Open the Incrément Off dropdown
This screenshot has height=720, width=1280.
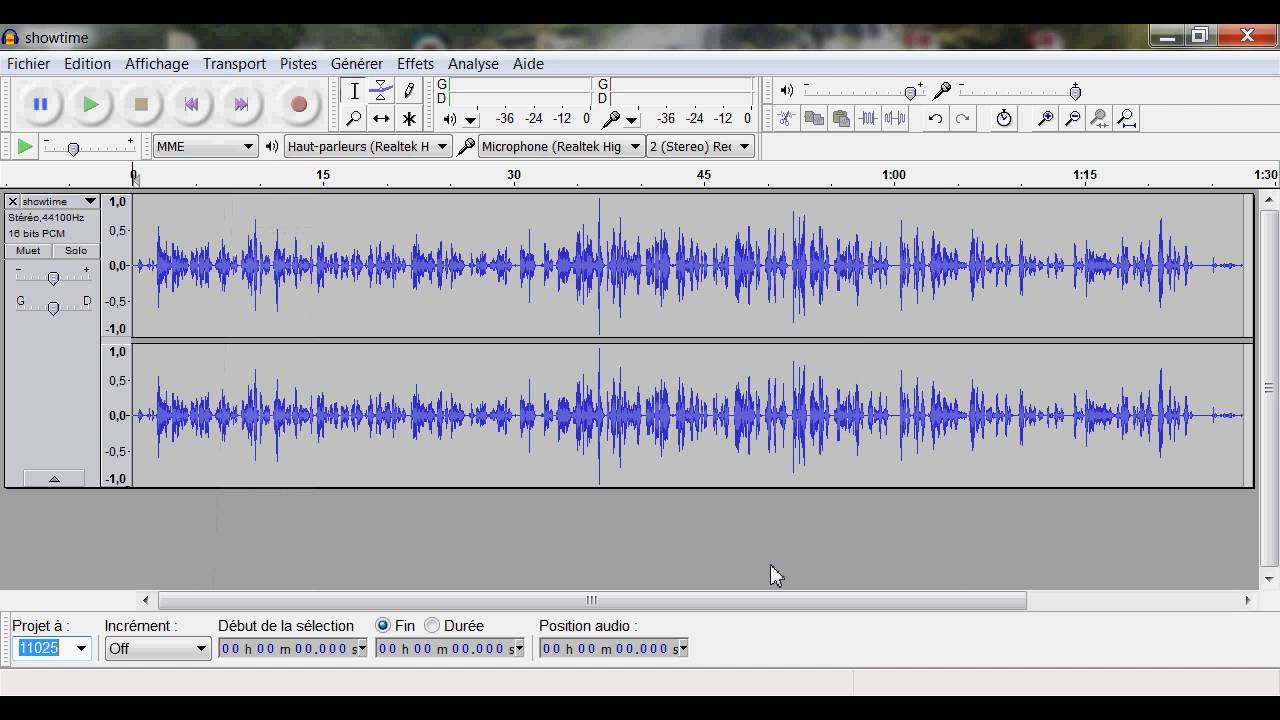click(157, 648)
